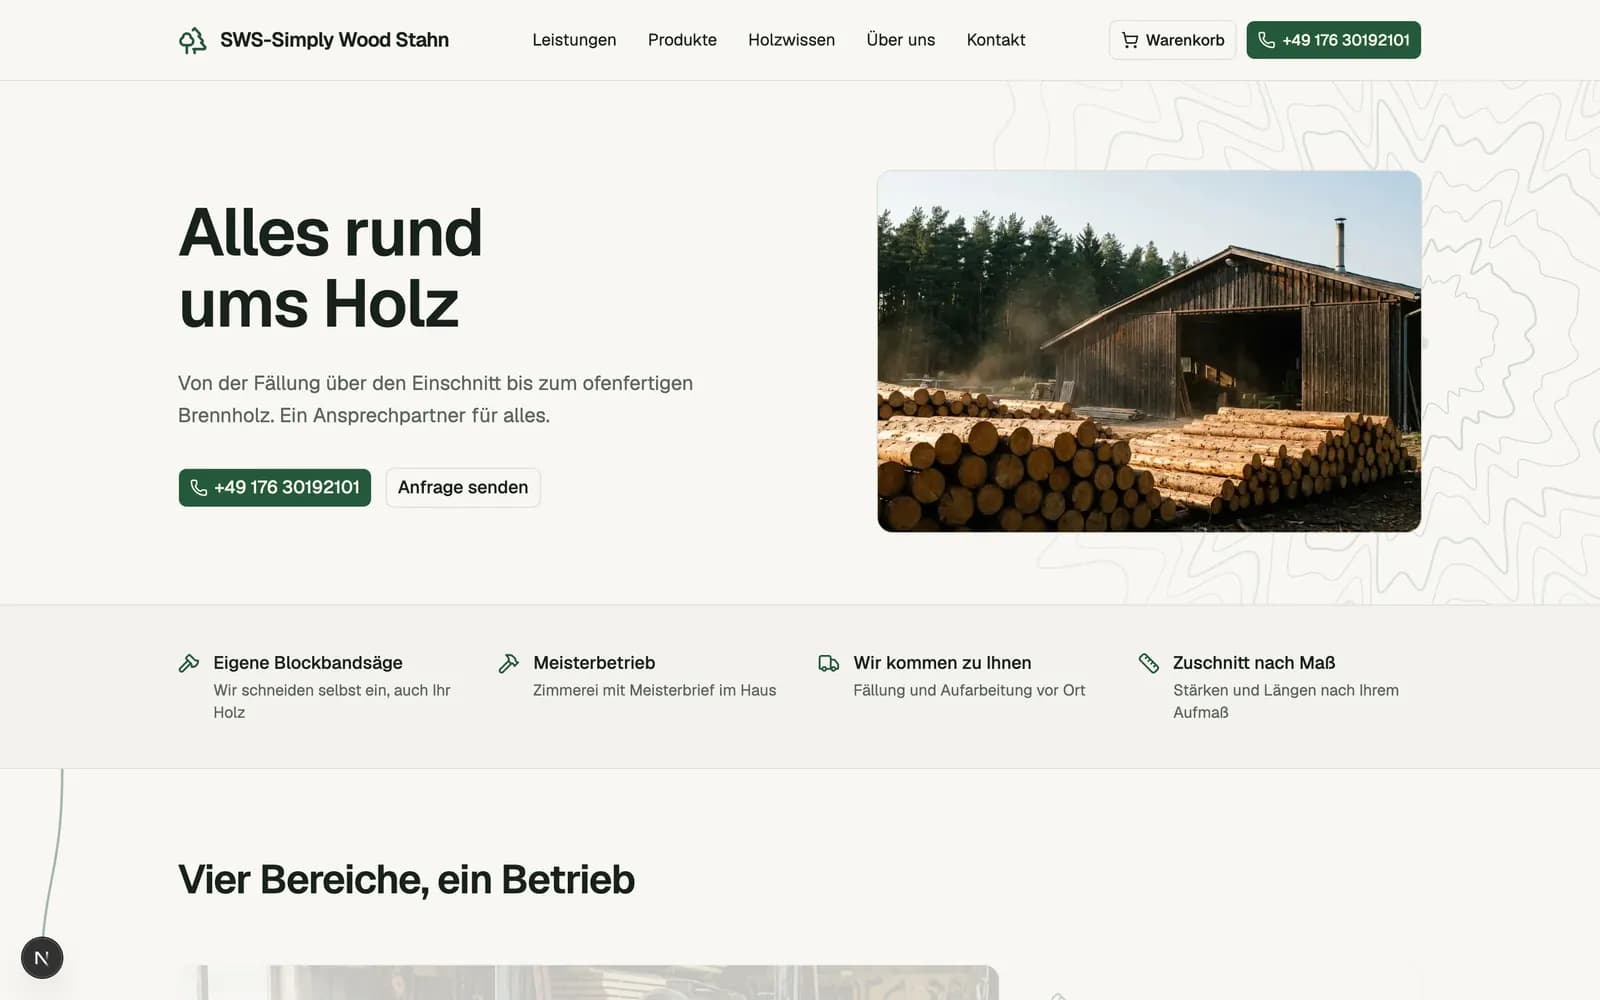Go to the Produkte page
Viewport: 1600px width, 1000px height.
tap(682, 40)
